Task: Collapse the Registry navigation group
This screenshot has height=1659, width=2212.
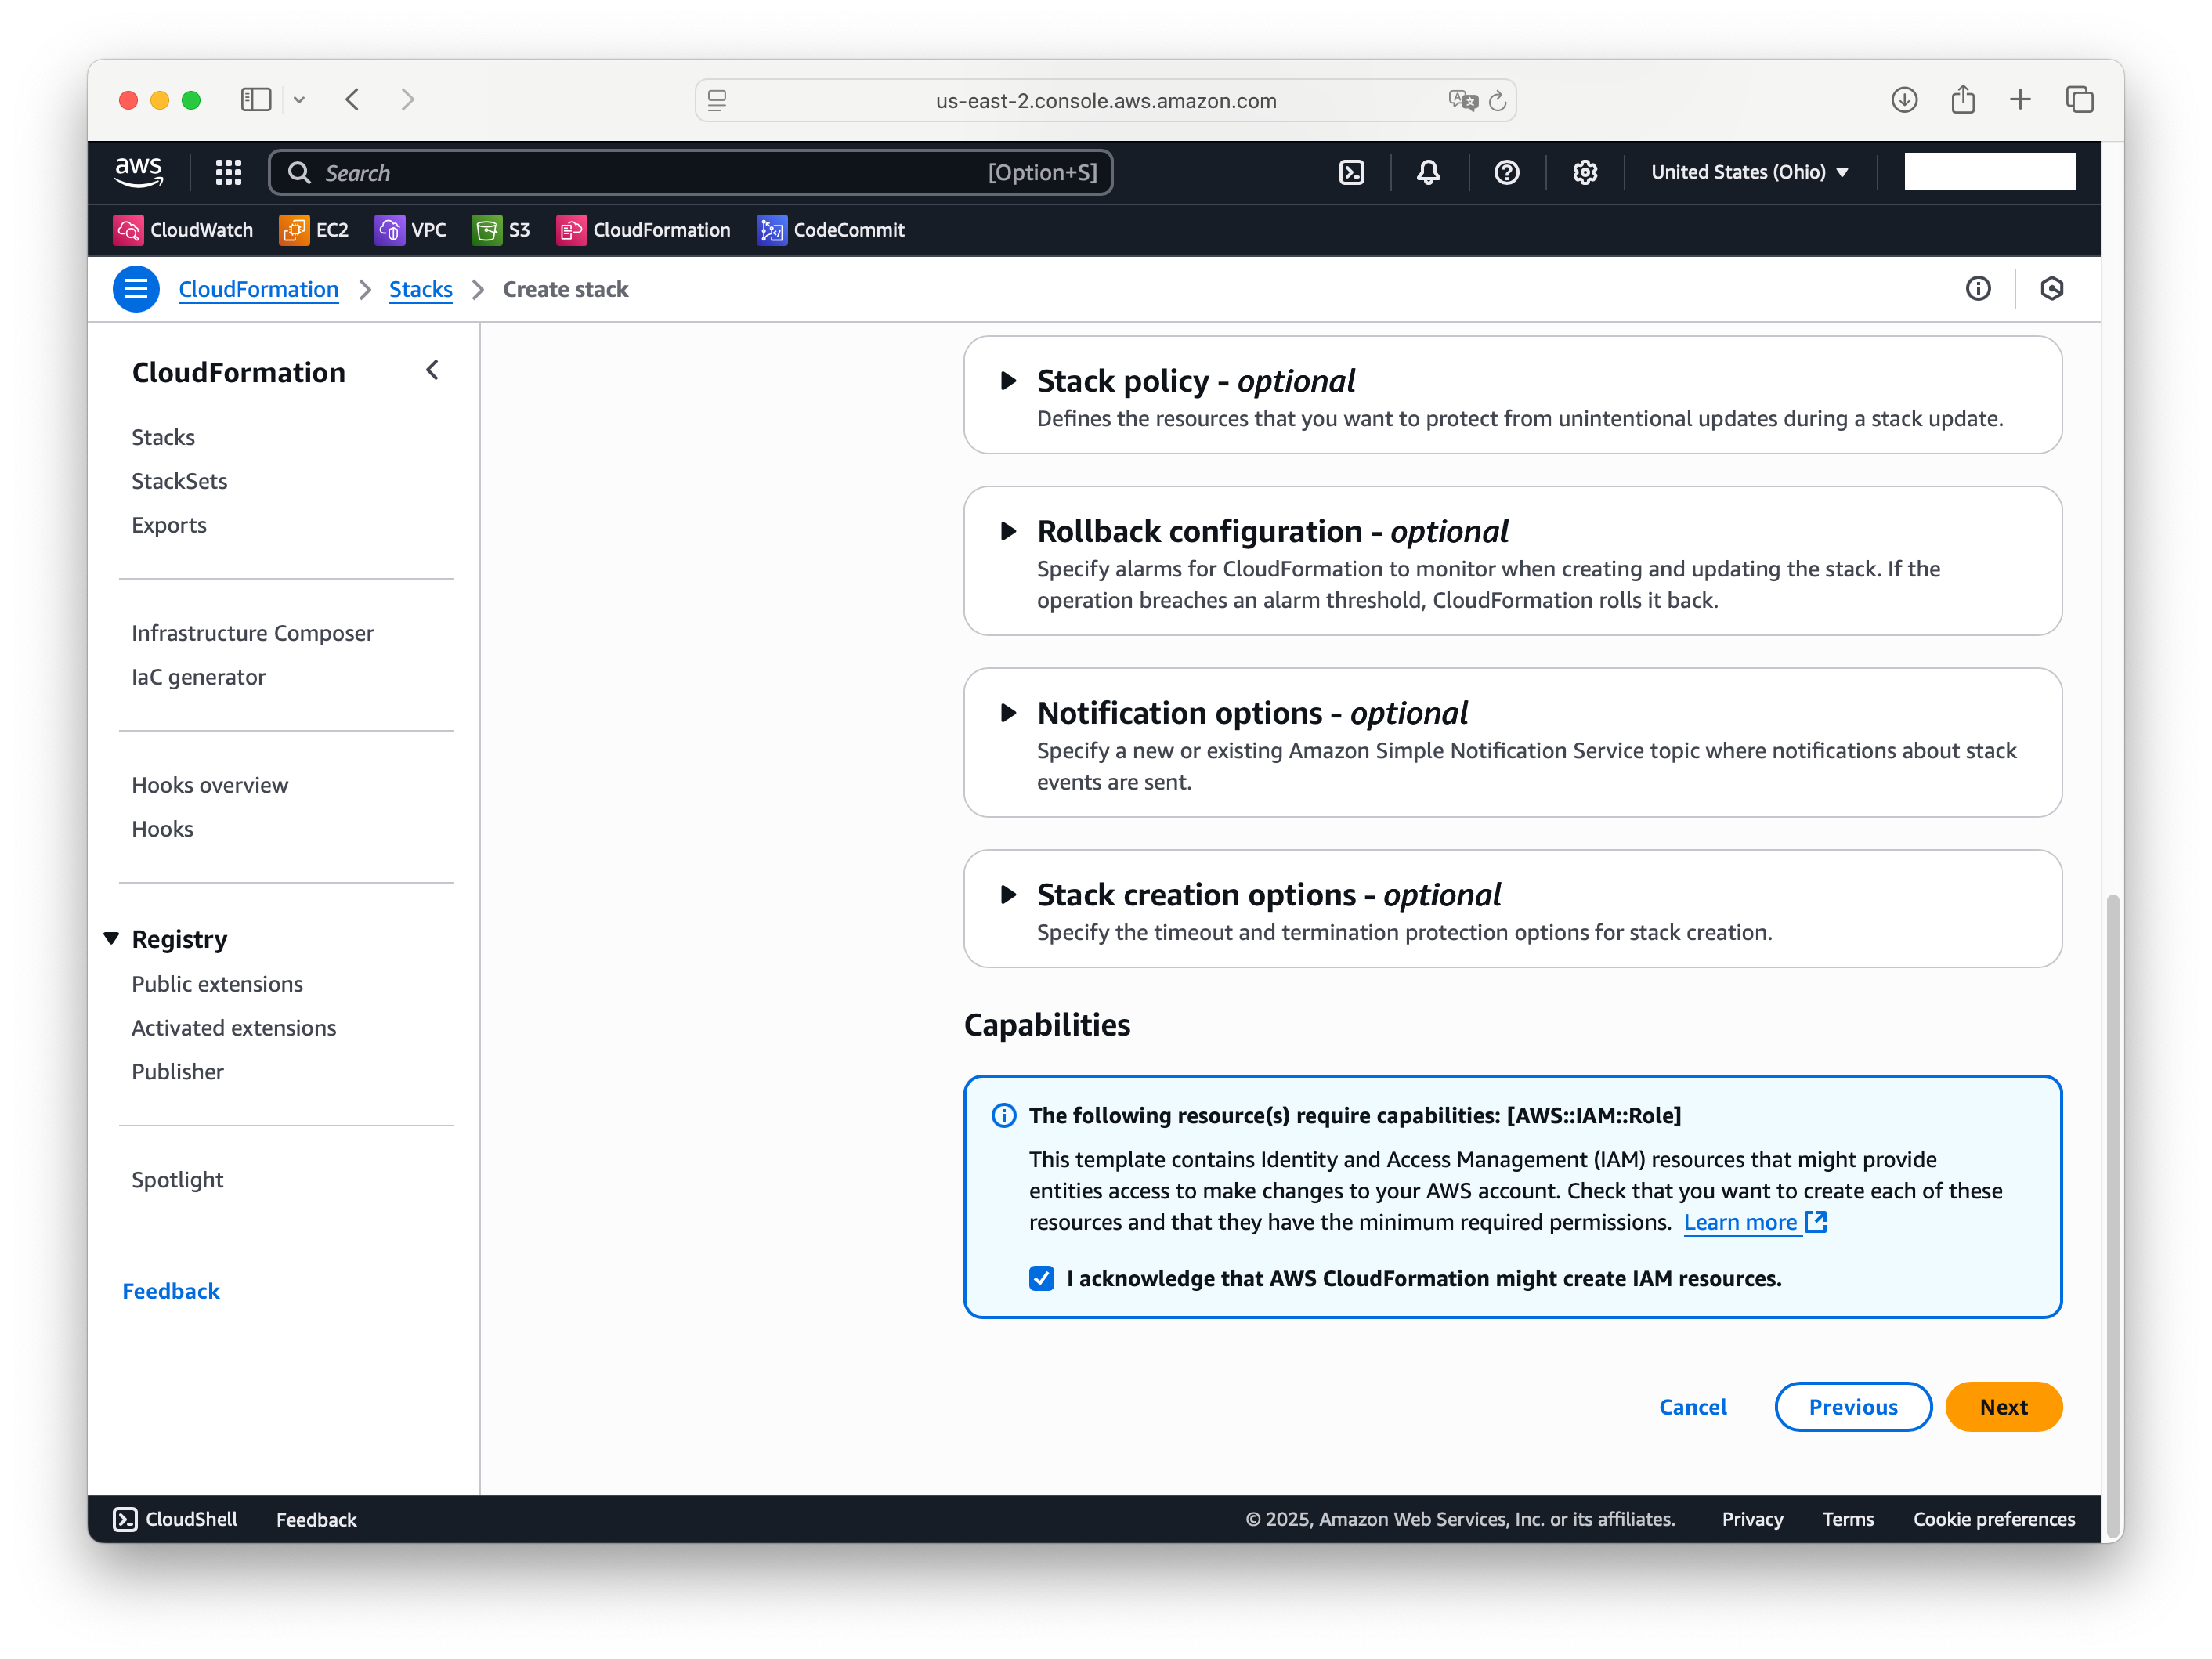Action: 111,939
